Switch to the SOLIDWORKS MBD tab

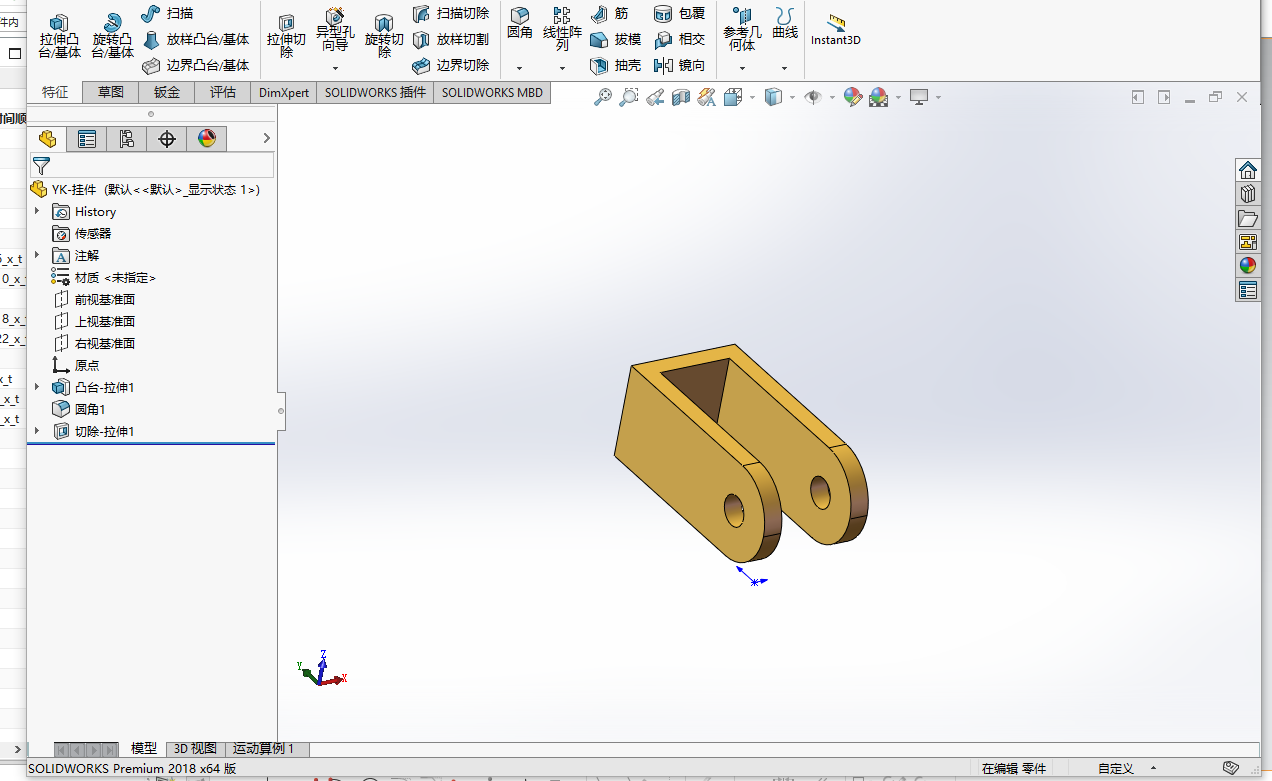492,92
